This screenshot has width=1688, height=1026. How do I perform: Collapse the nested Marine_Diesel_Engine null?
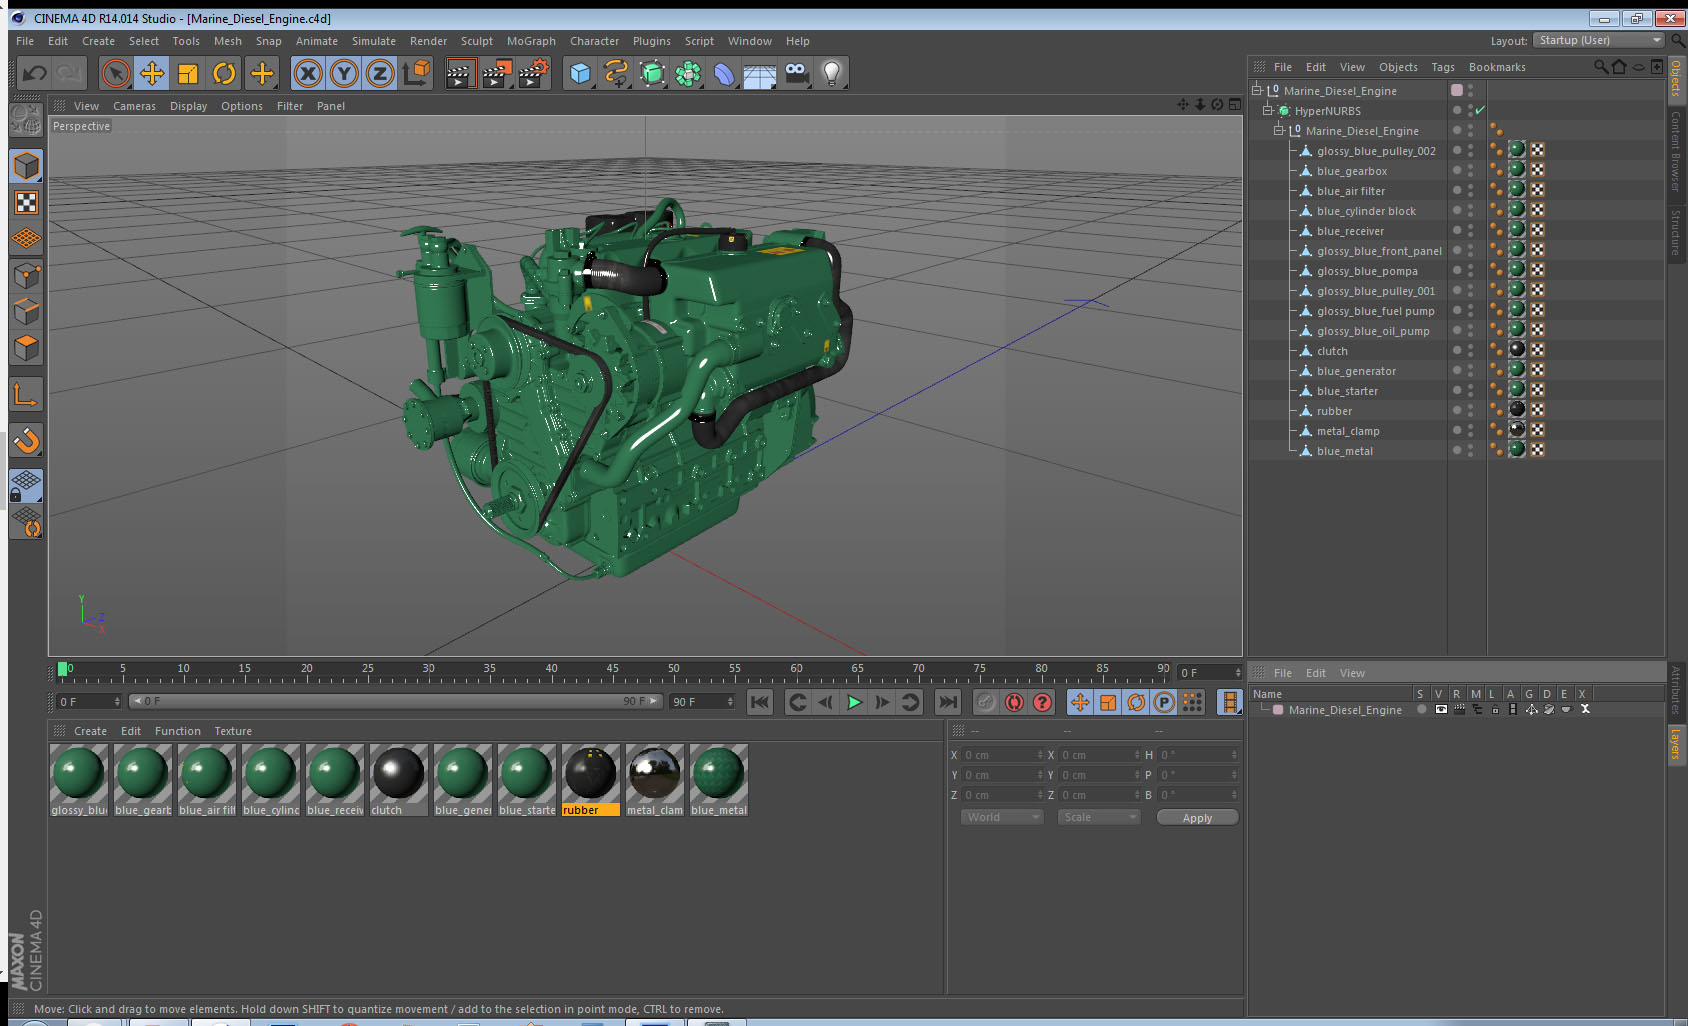pyautogui.click(x=1278, y=130)
